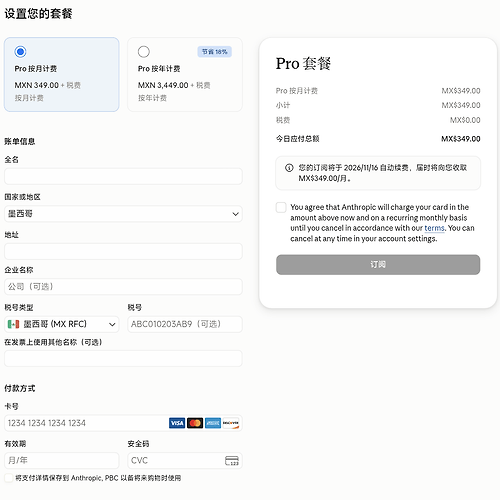The image size is (500, 500).
Task: Click the CVC card hint icon
Action: 232,461
